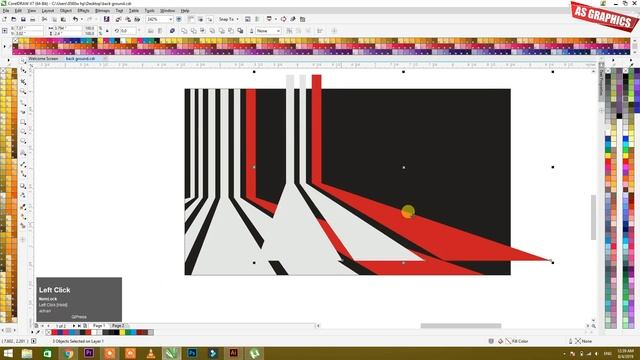
Task: Click the Publish to PDF icon
Action: coord(137,19)
